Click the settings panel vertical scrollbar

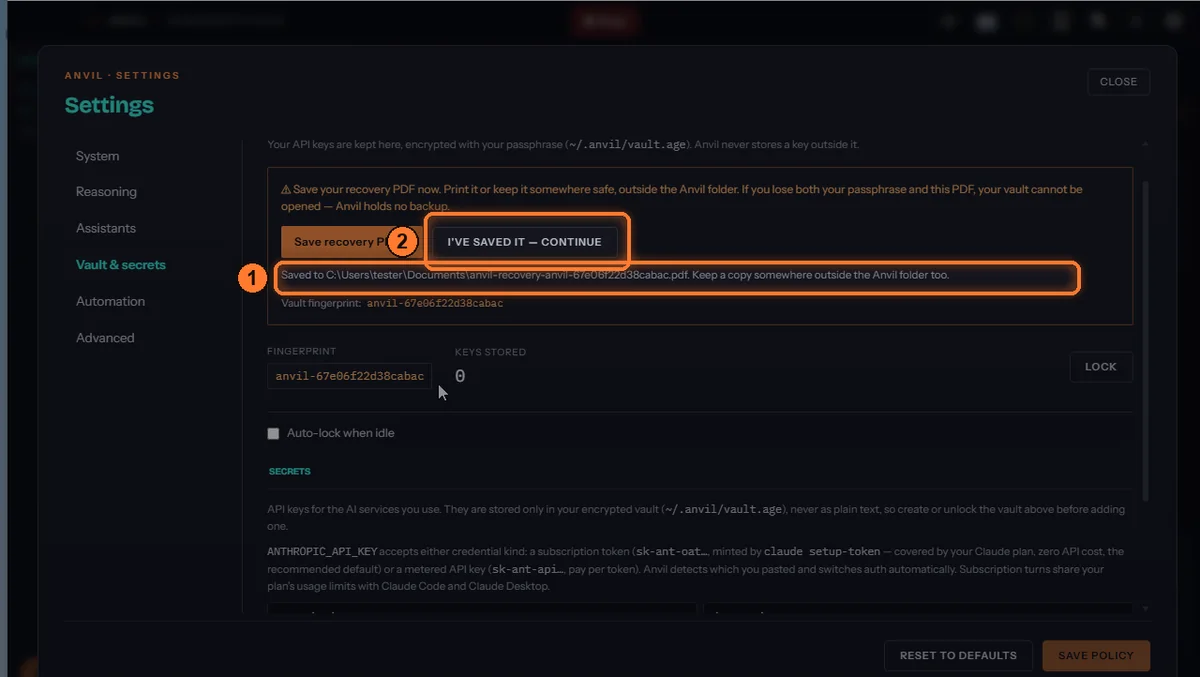(1145, 340)
